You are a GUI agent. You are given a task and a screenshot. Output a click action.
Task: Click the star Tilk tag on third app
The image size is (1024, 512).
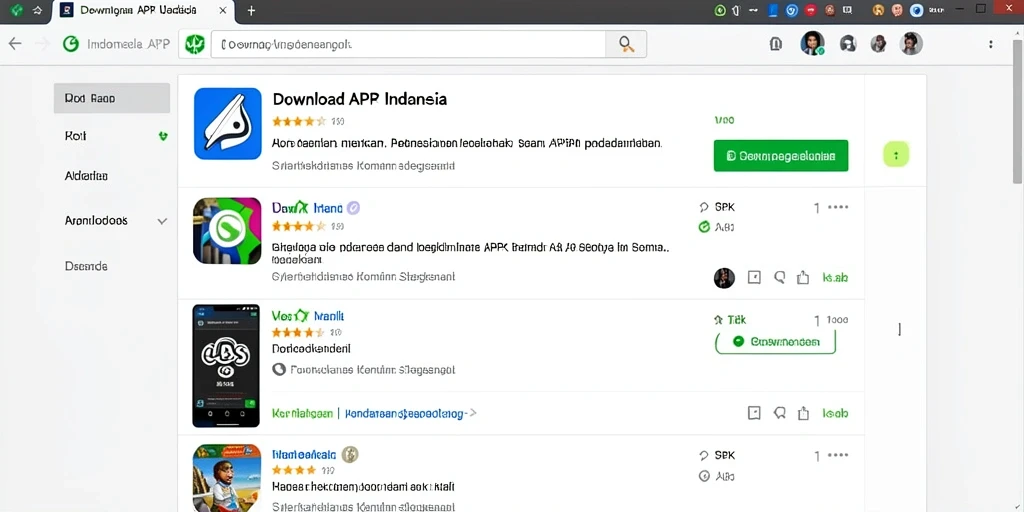tap(729, 319)
